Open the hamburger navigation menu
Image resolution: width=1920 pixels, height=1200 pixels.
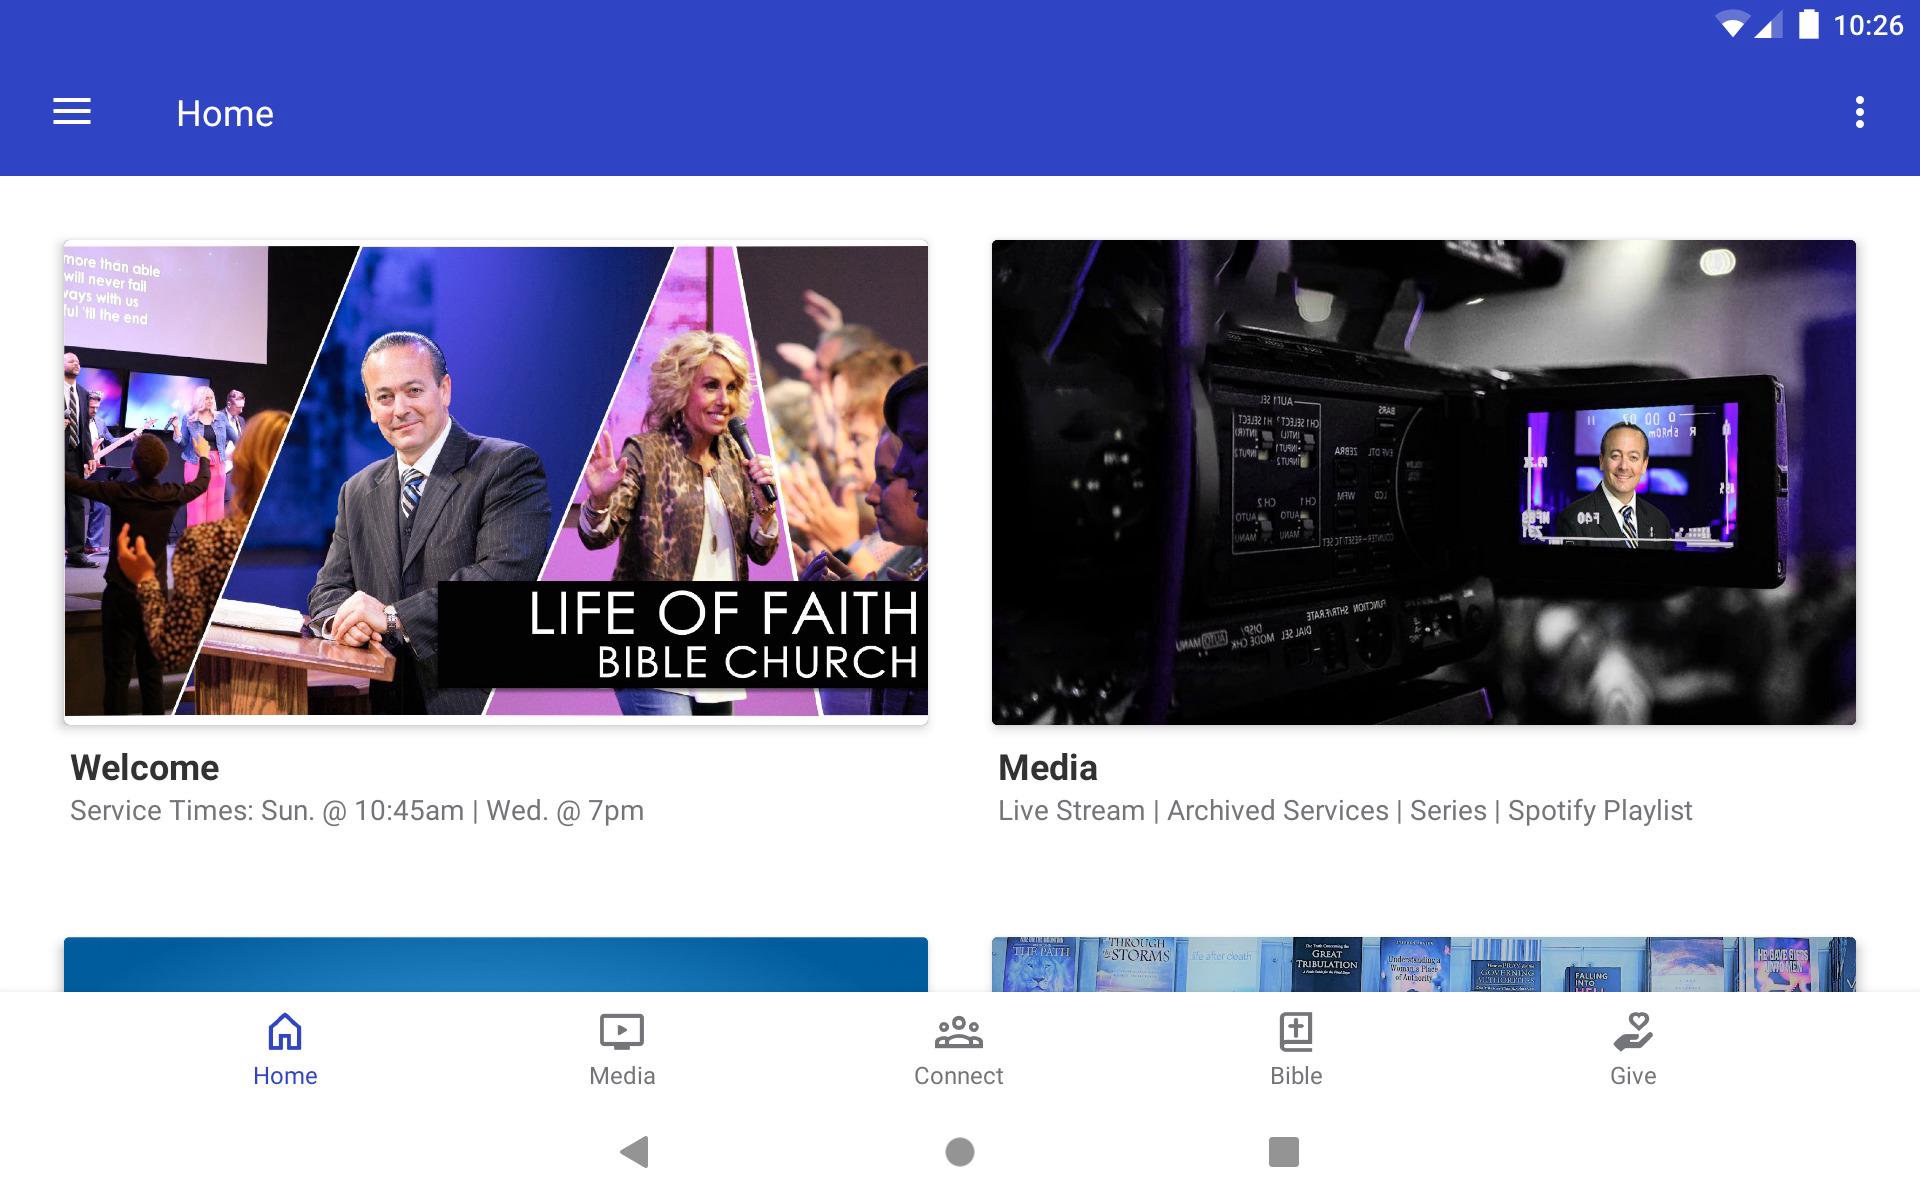[72, 112]
